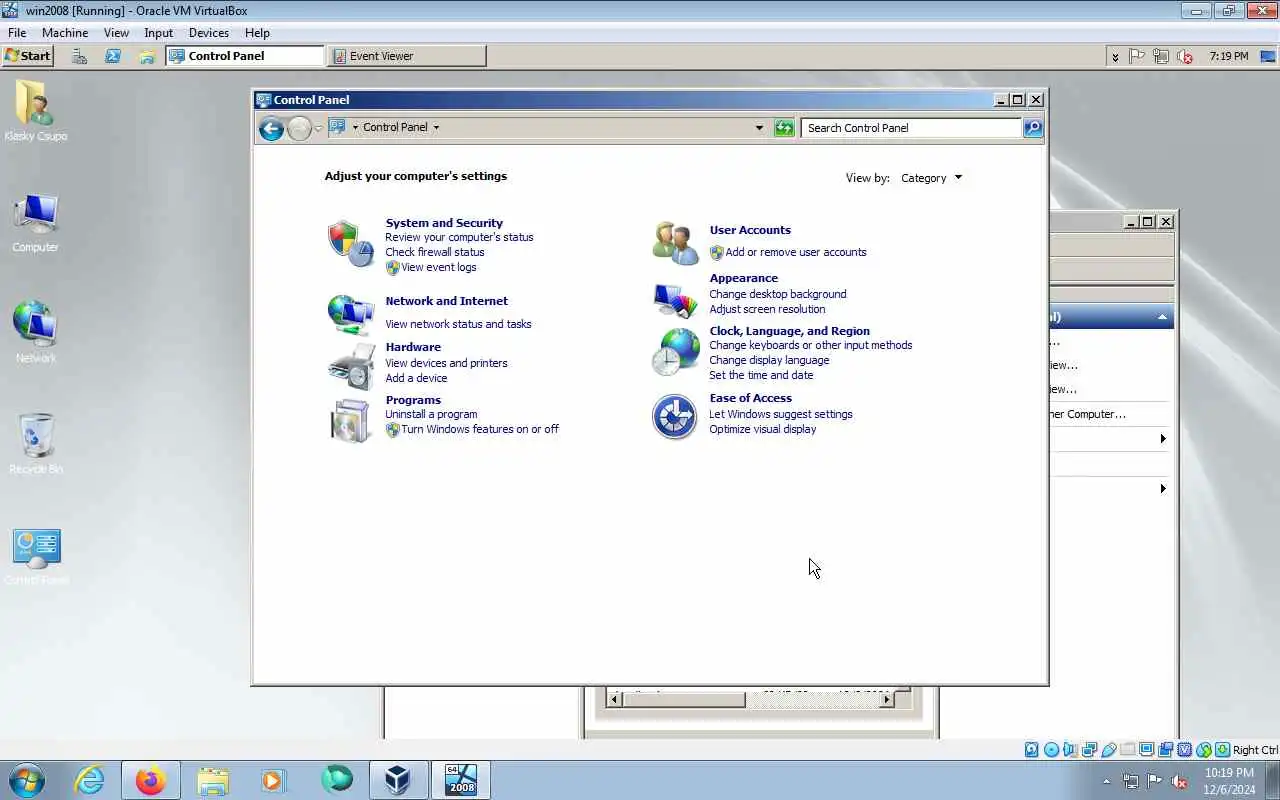
Task: Click the VirtualBox cube on host taskbar
Action: [398, 780]
